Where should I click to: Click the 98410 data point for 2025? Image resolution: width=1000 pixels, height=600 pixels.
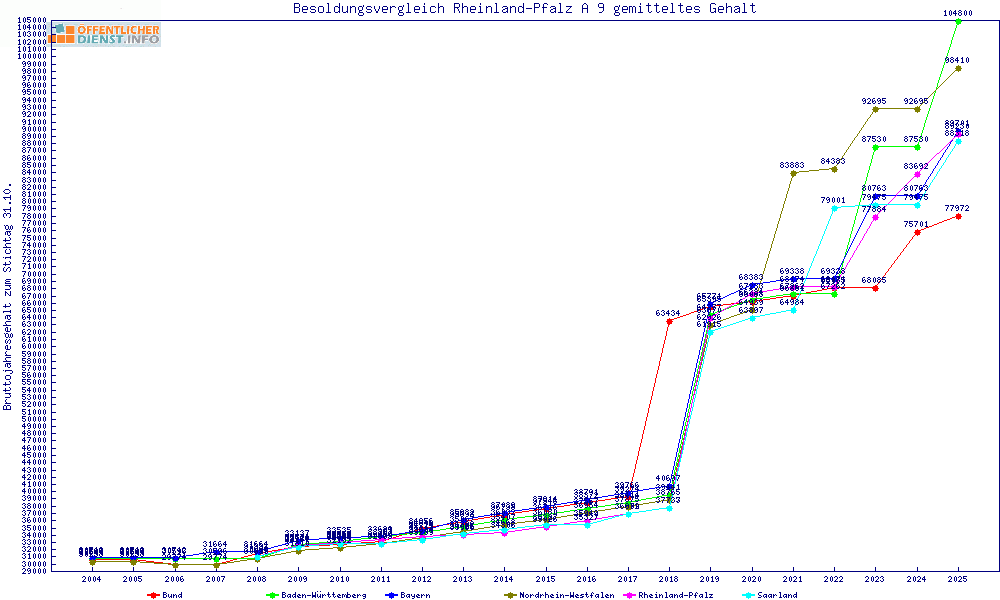pyautogui.click(x=958, y=68)
